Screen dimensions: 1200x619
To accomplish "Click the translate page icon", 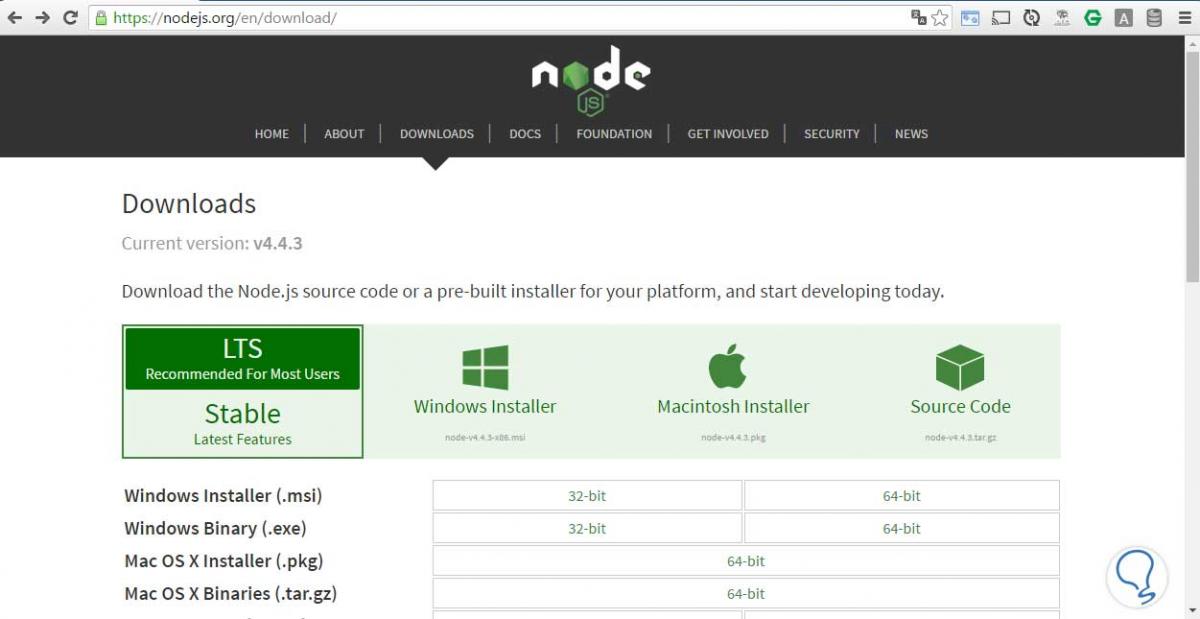I will point(919,17).
